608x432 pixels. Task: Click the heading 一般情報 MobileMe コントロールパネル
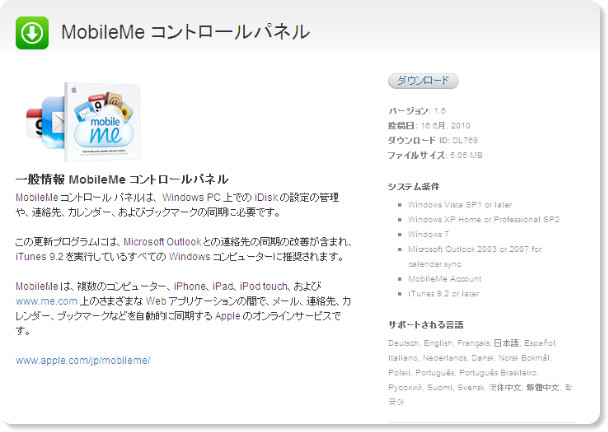click(121, 179)
